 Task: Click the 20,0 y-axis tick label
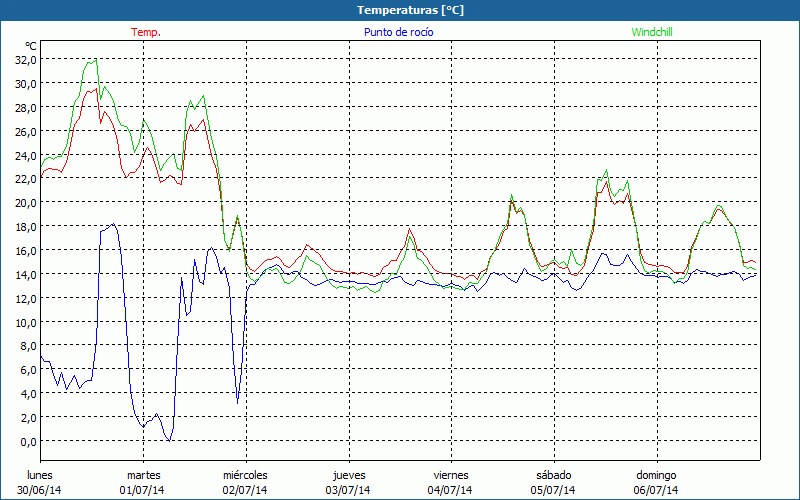click(x=26, y=202)
